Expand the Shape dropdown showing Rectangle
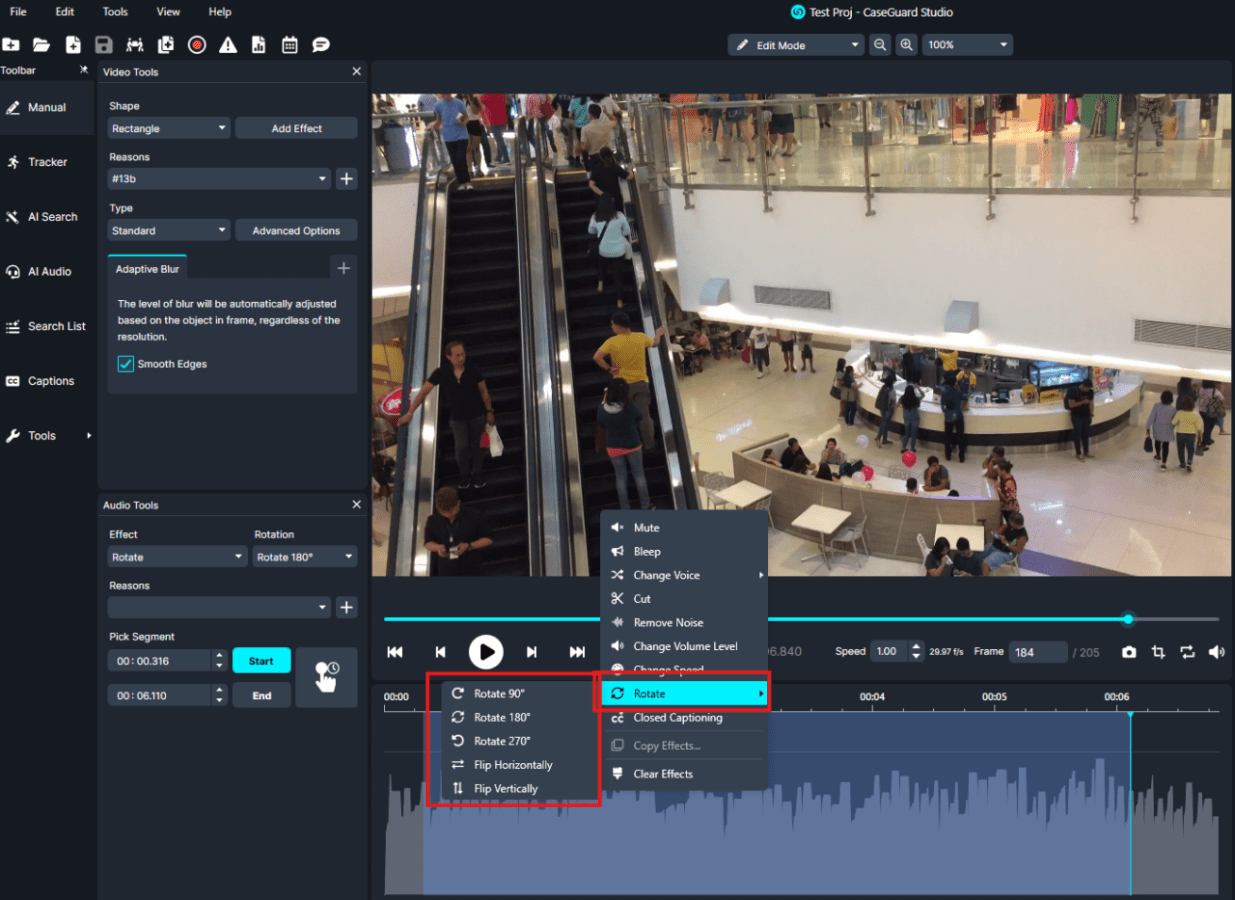 (169, 129)
